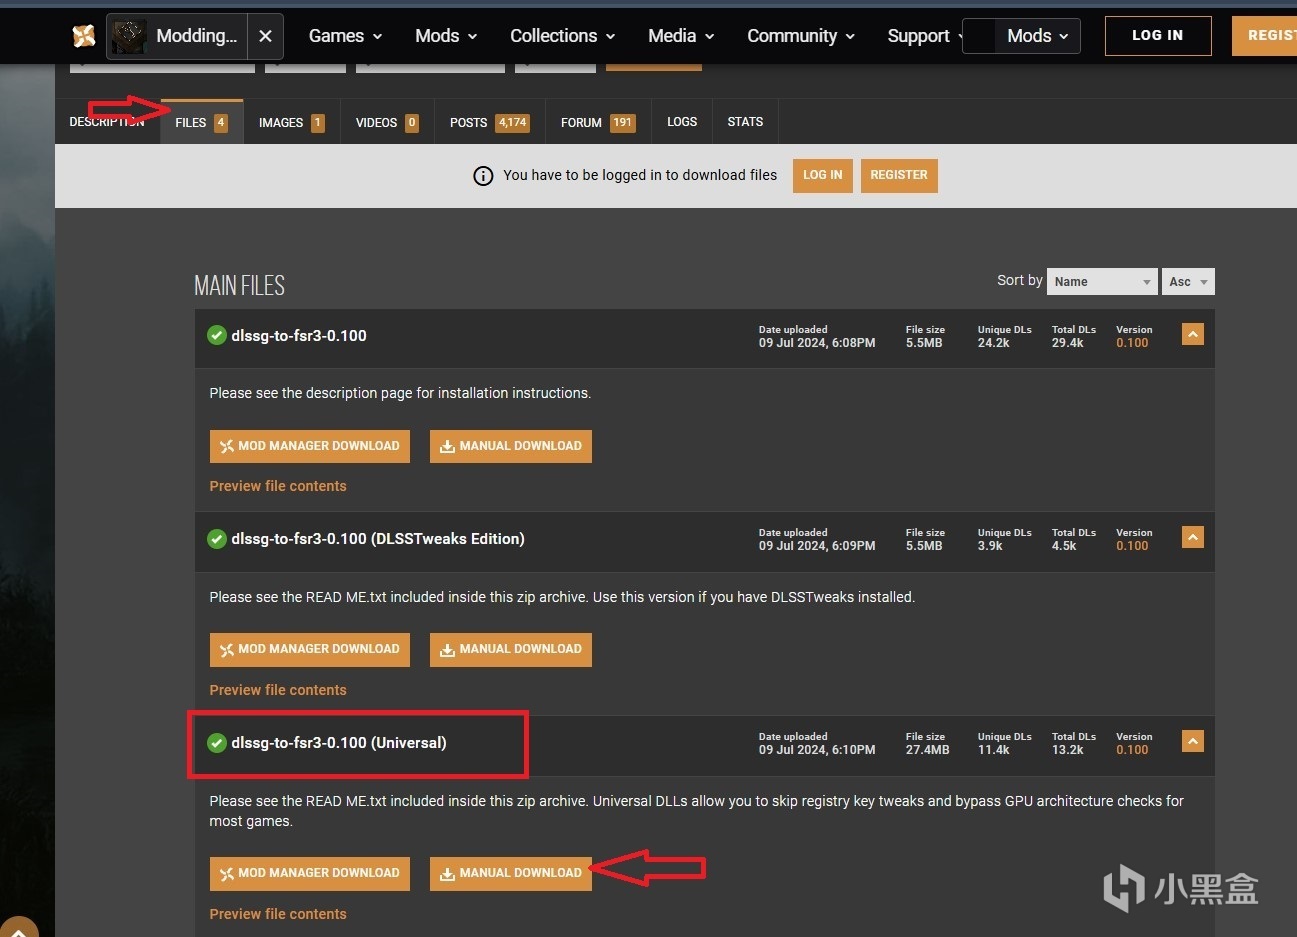Click the 27.4MB file size value
The height and width of the screenshot is (937, 1297).
coord(928,750)
